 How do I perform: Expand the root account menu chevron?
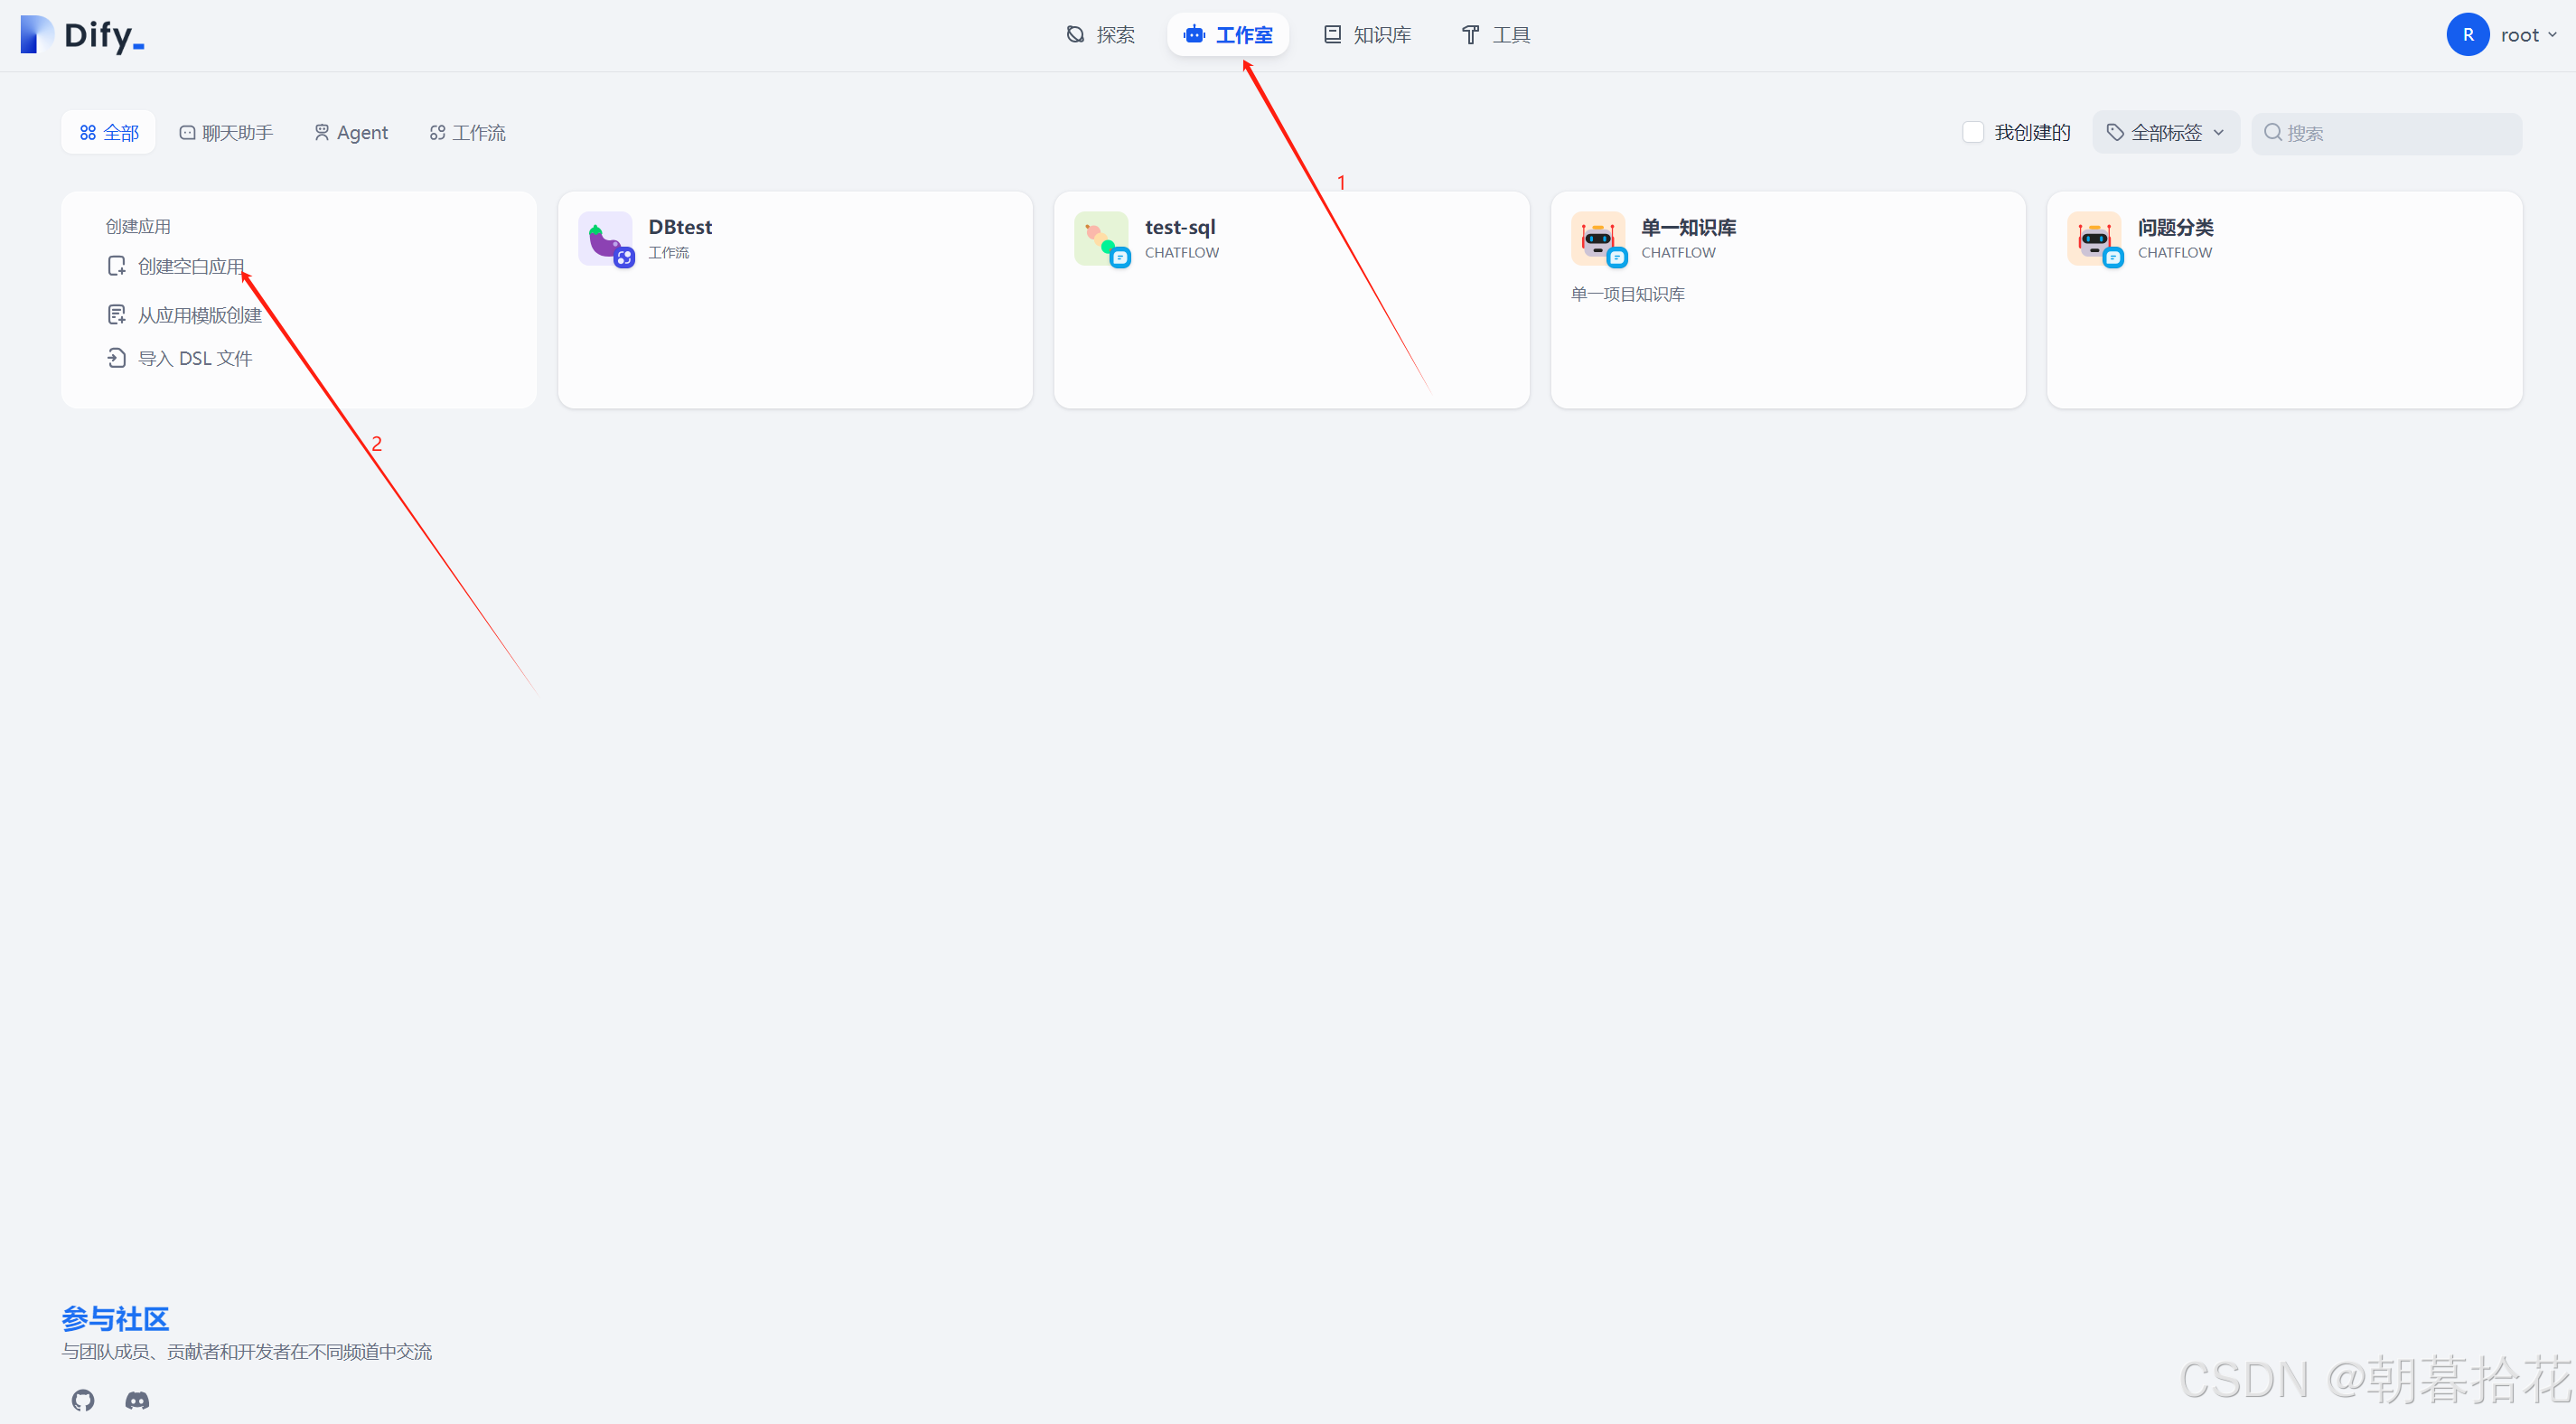point(2552,35)
